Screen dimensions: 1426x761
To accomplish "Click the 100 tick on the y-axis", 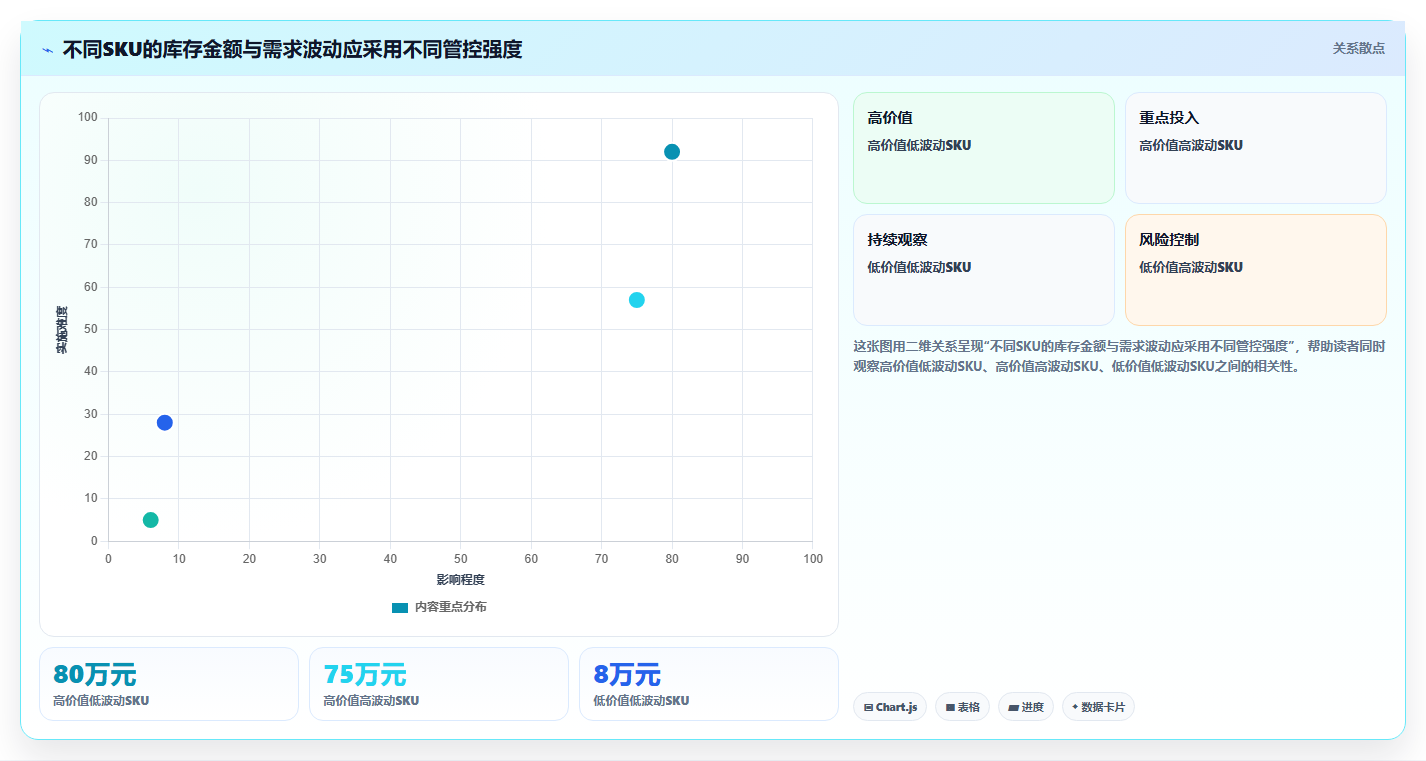I will 87,118.
